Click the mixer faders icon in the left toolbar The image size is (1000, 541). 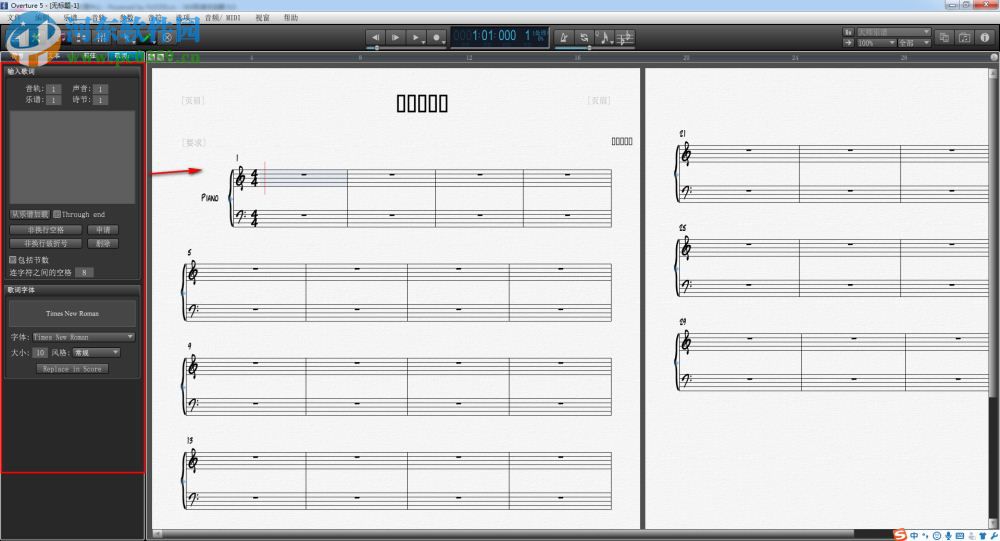(101, 37)
